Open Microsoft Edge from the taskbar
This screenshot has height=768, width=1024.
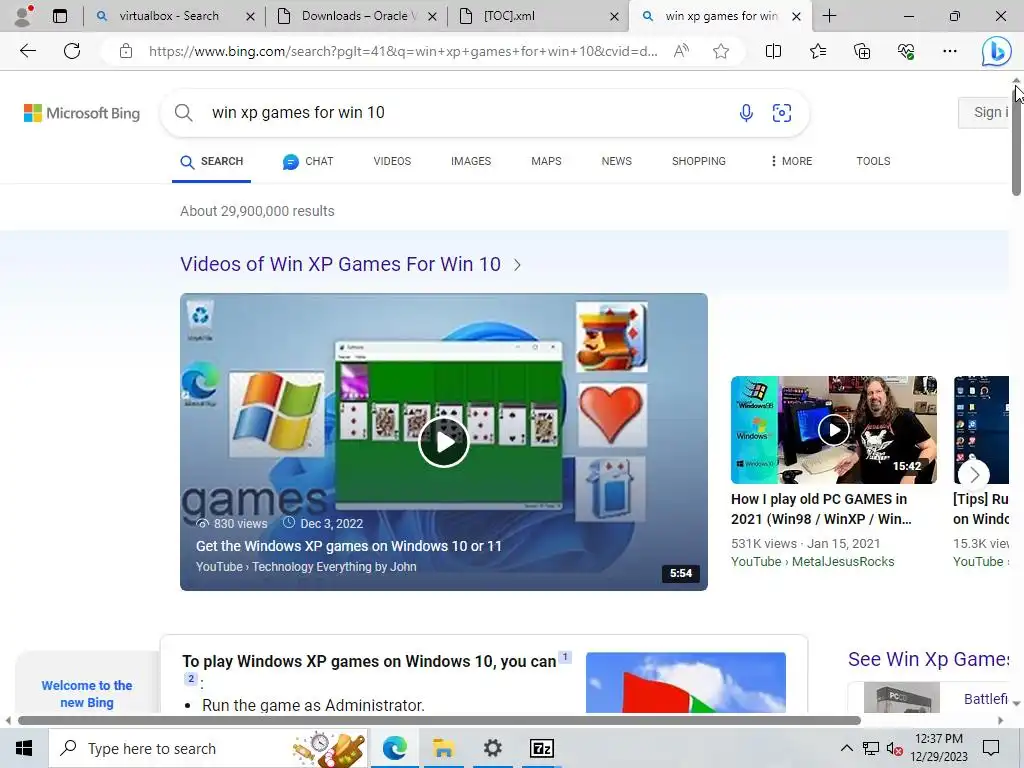(394, 748)
